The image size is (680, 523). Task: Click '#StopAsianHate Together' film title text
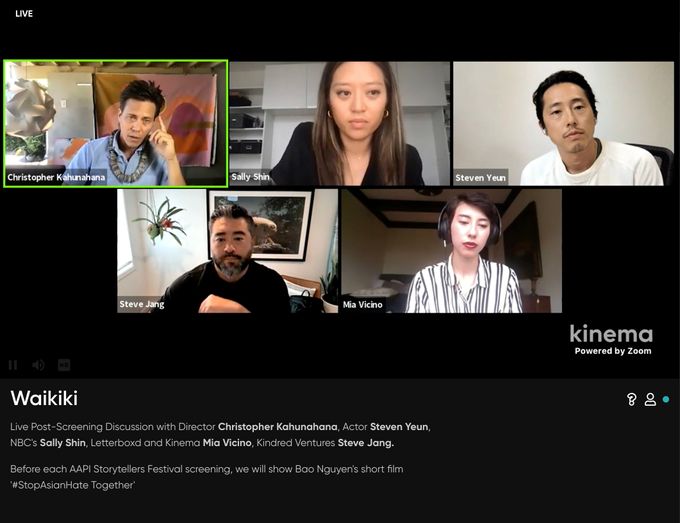pyautogui.click(x=73, y=485)
